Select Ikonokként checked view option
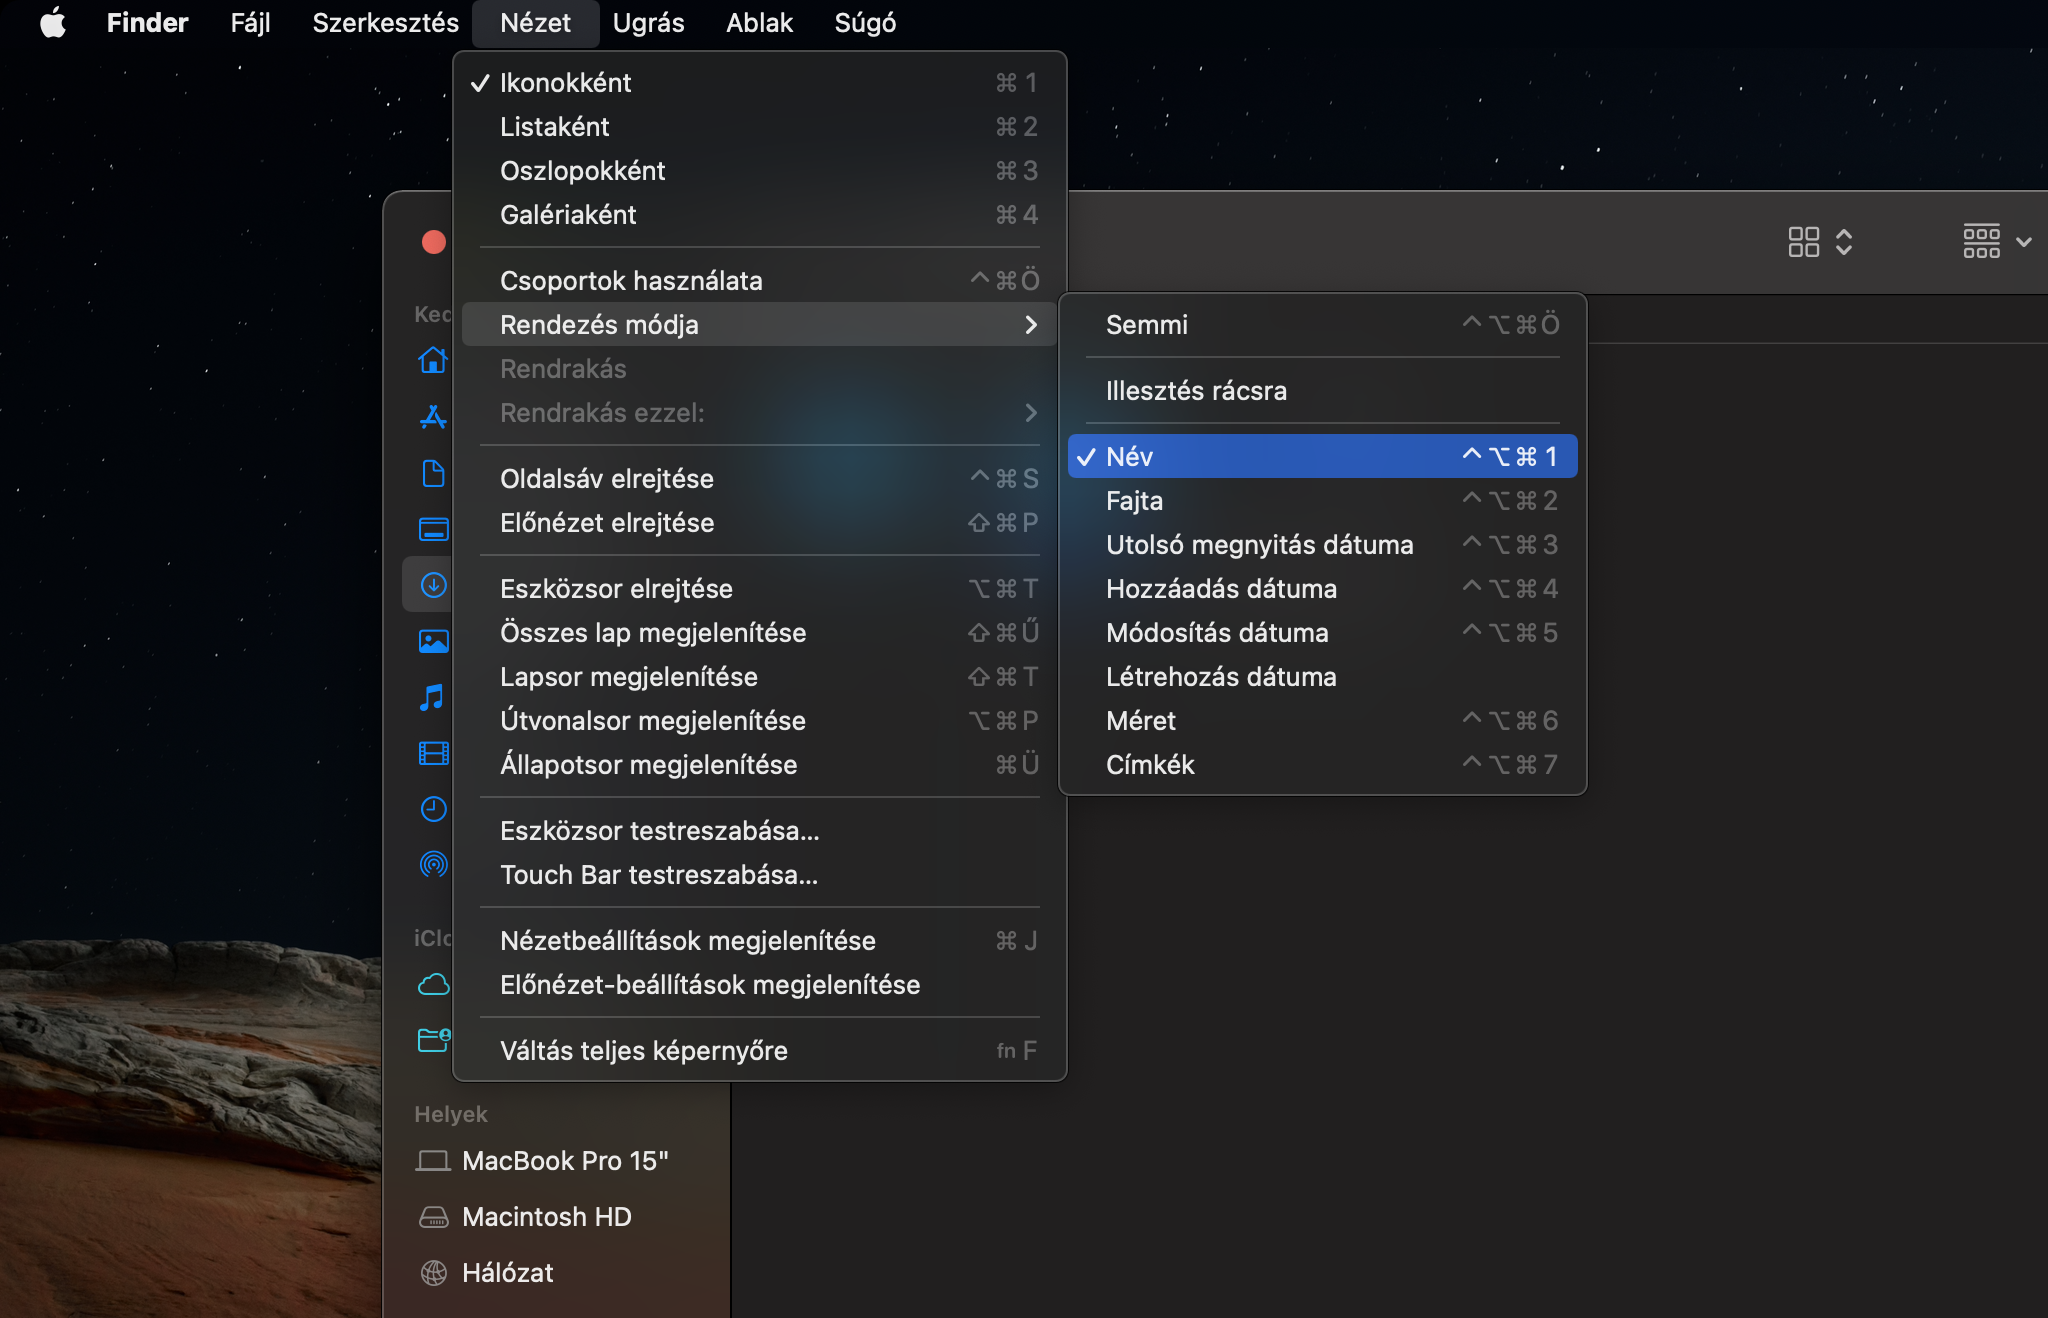The width and height of the screenshot is (2048, 1318). (760, 83)
